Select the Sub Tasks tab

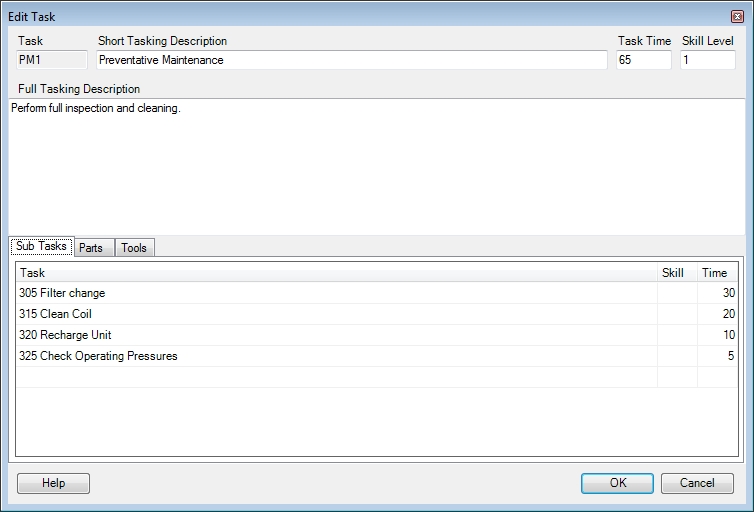click(41, 246)
